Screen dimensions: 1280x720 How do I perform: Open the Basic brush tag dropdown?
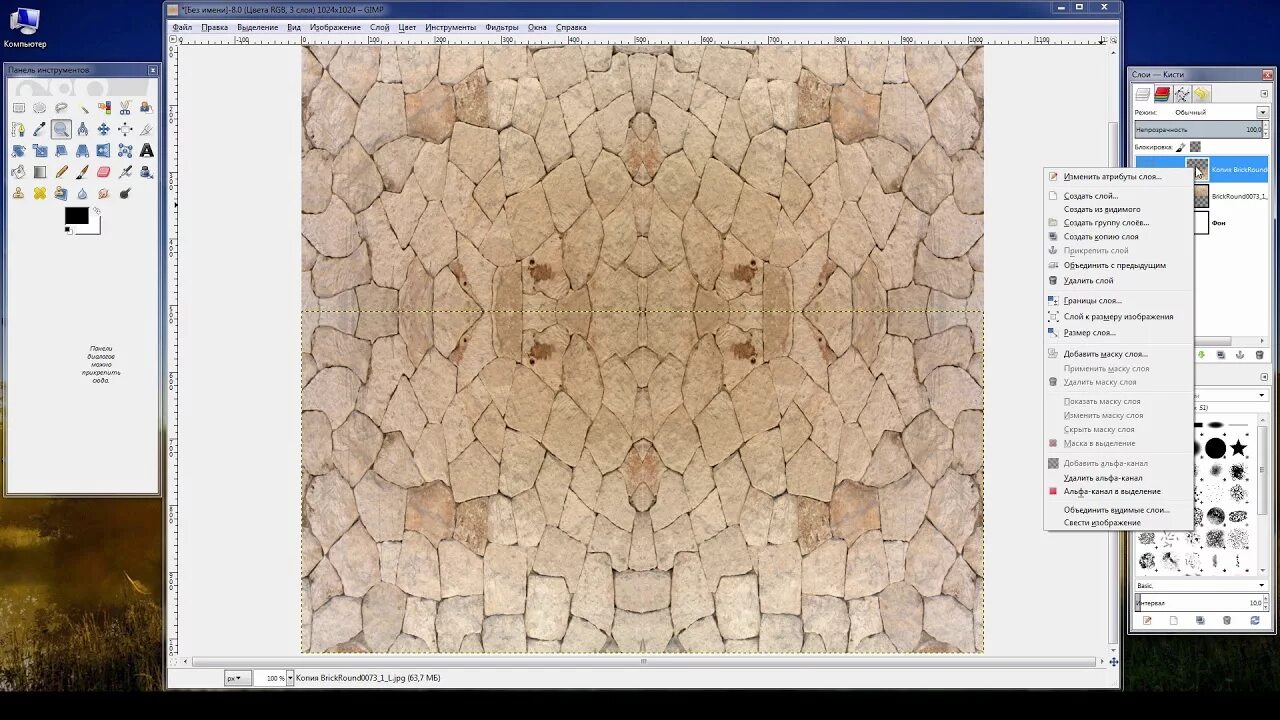click(1201, 585)
